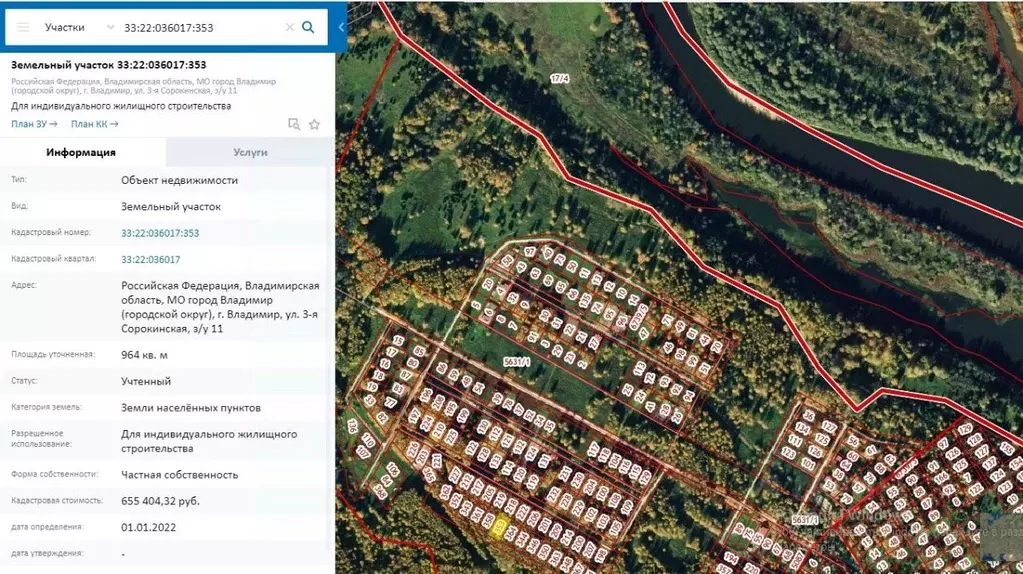The height and width of the screenshot is (574, 1023).
Task: Collapse the info panel with the left chevron
Action: 341,27
